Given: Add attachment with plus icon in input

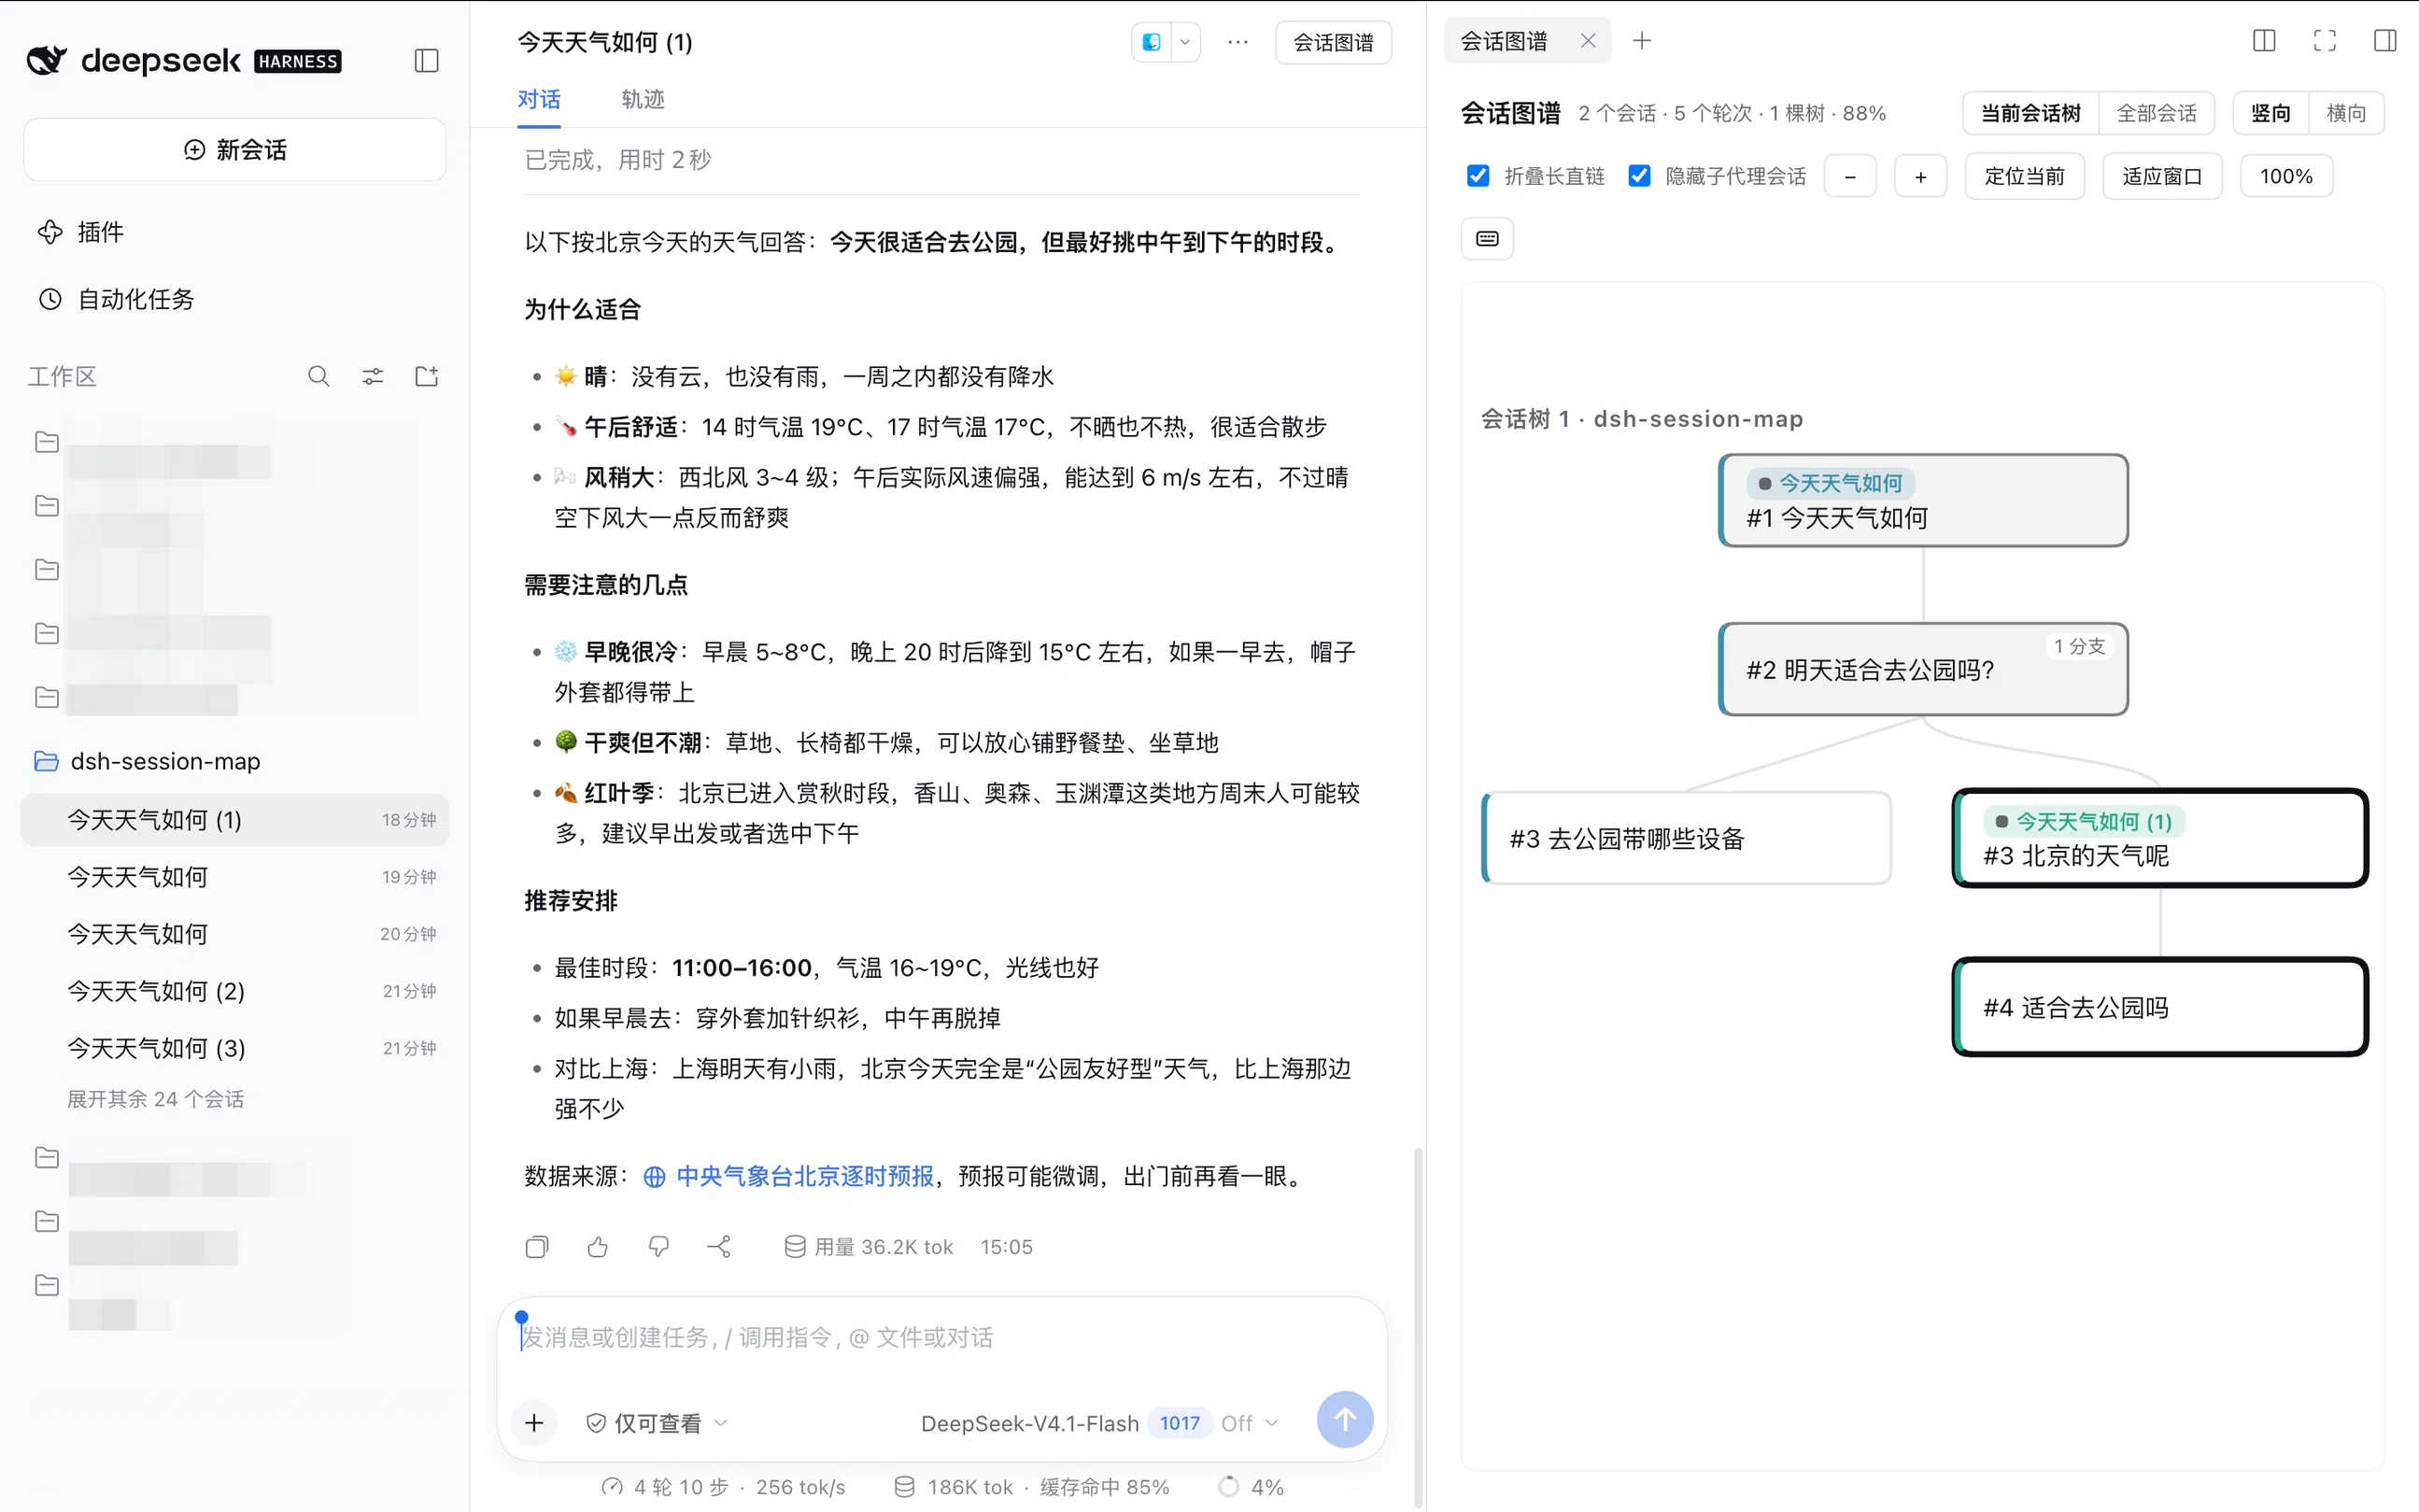Looking at the screenshot, I should click(x=534, y=1422).
